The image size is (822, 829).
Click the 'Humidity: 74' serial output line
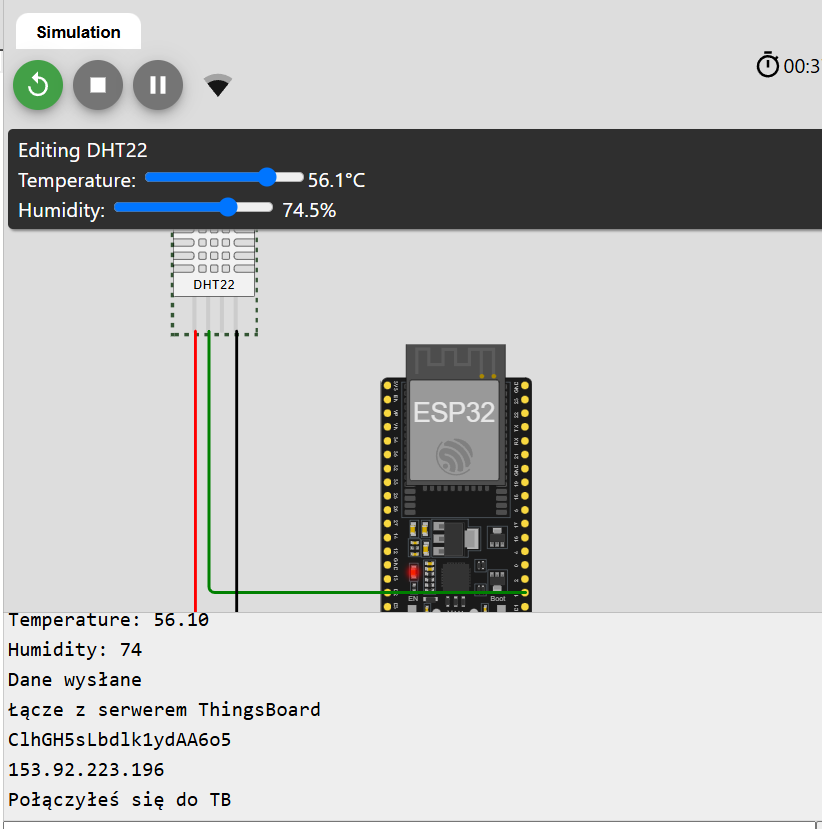(75, 649)
